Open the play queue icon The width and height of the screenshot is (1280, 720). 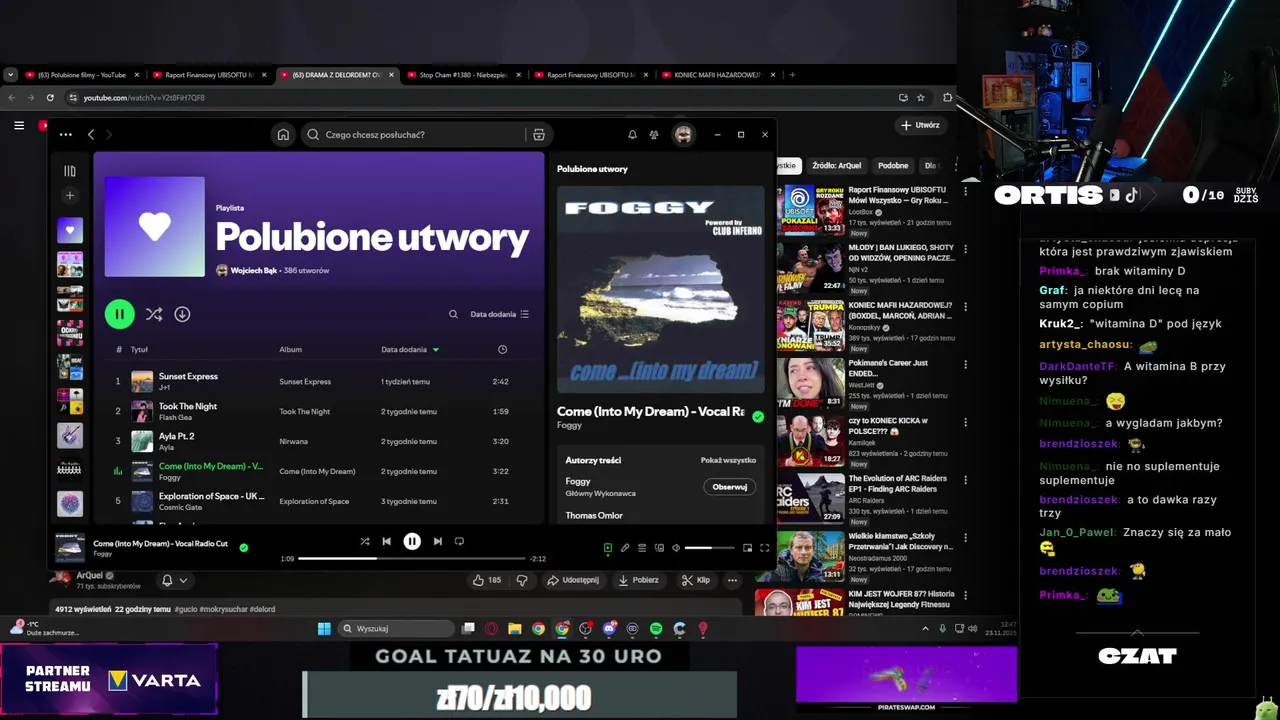642,548
